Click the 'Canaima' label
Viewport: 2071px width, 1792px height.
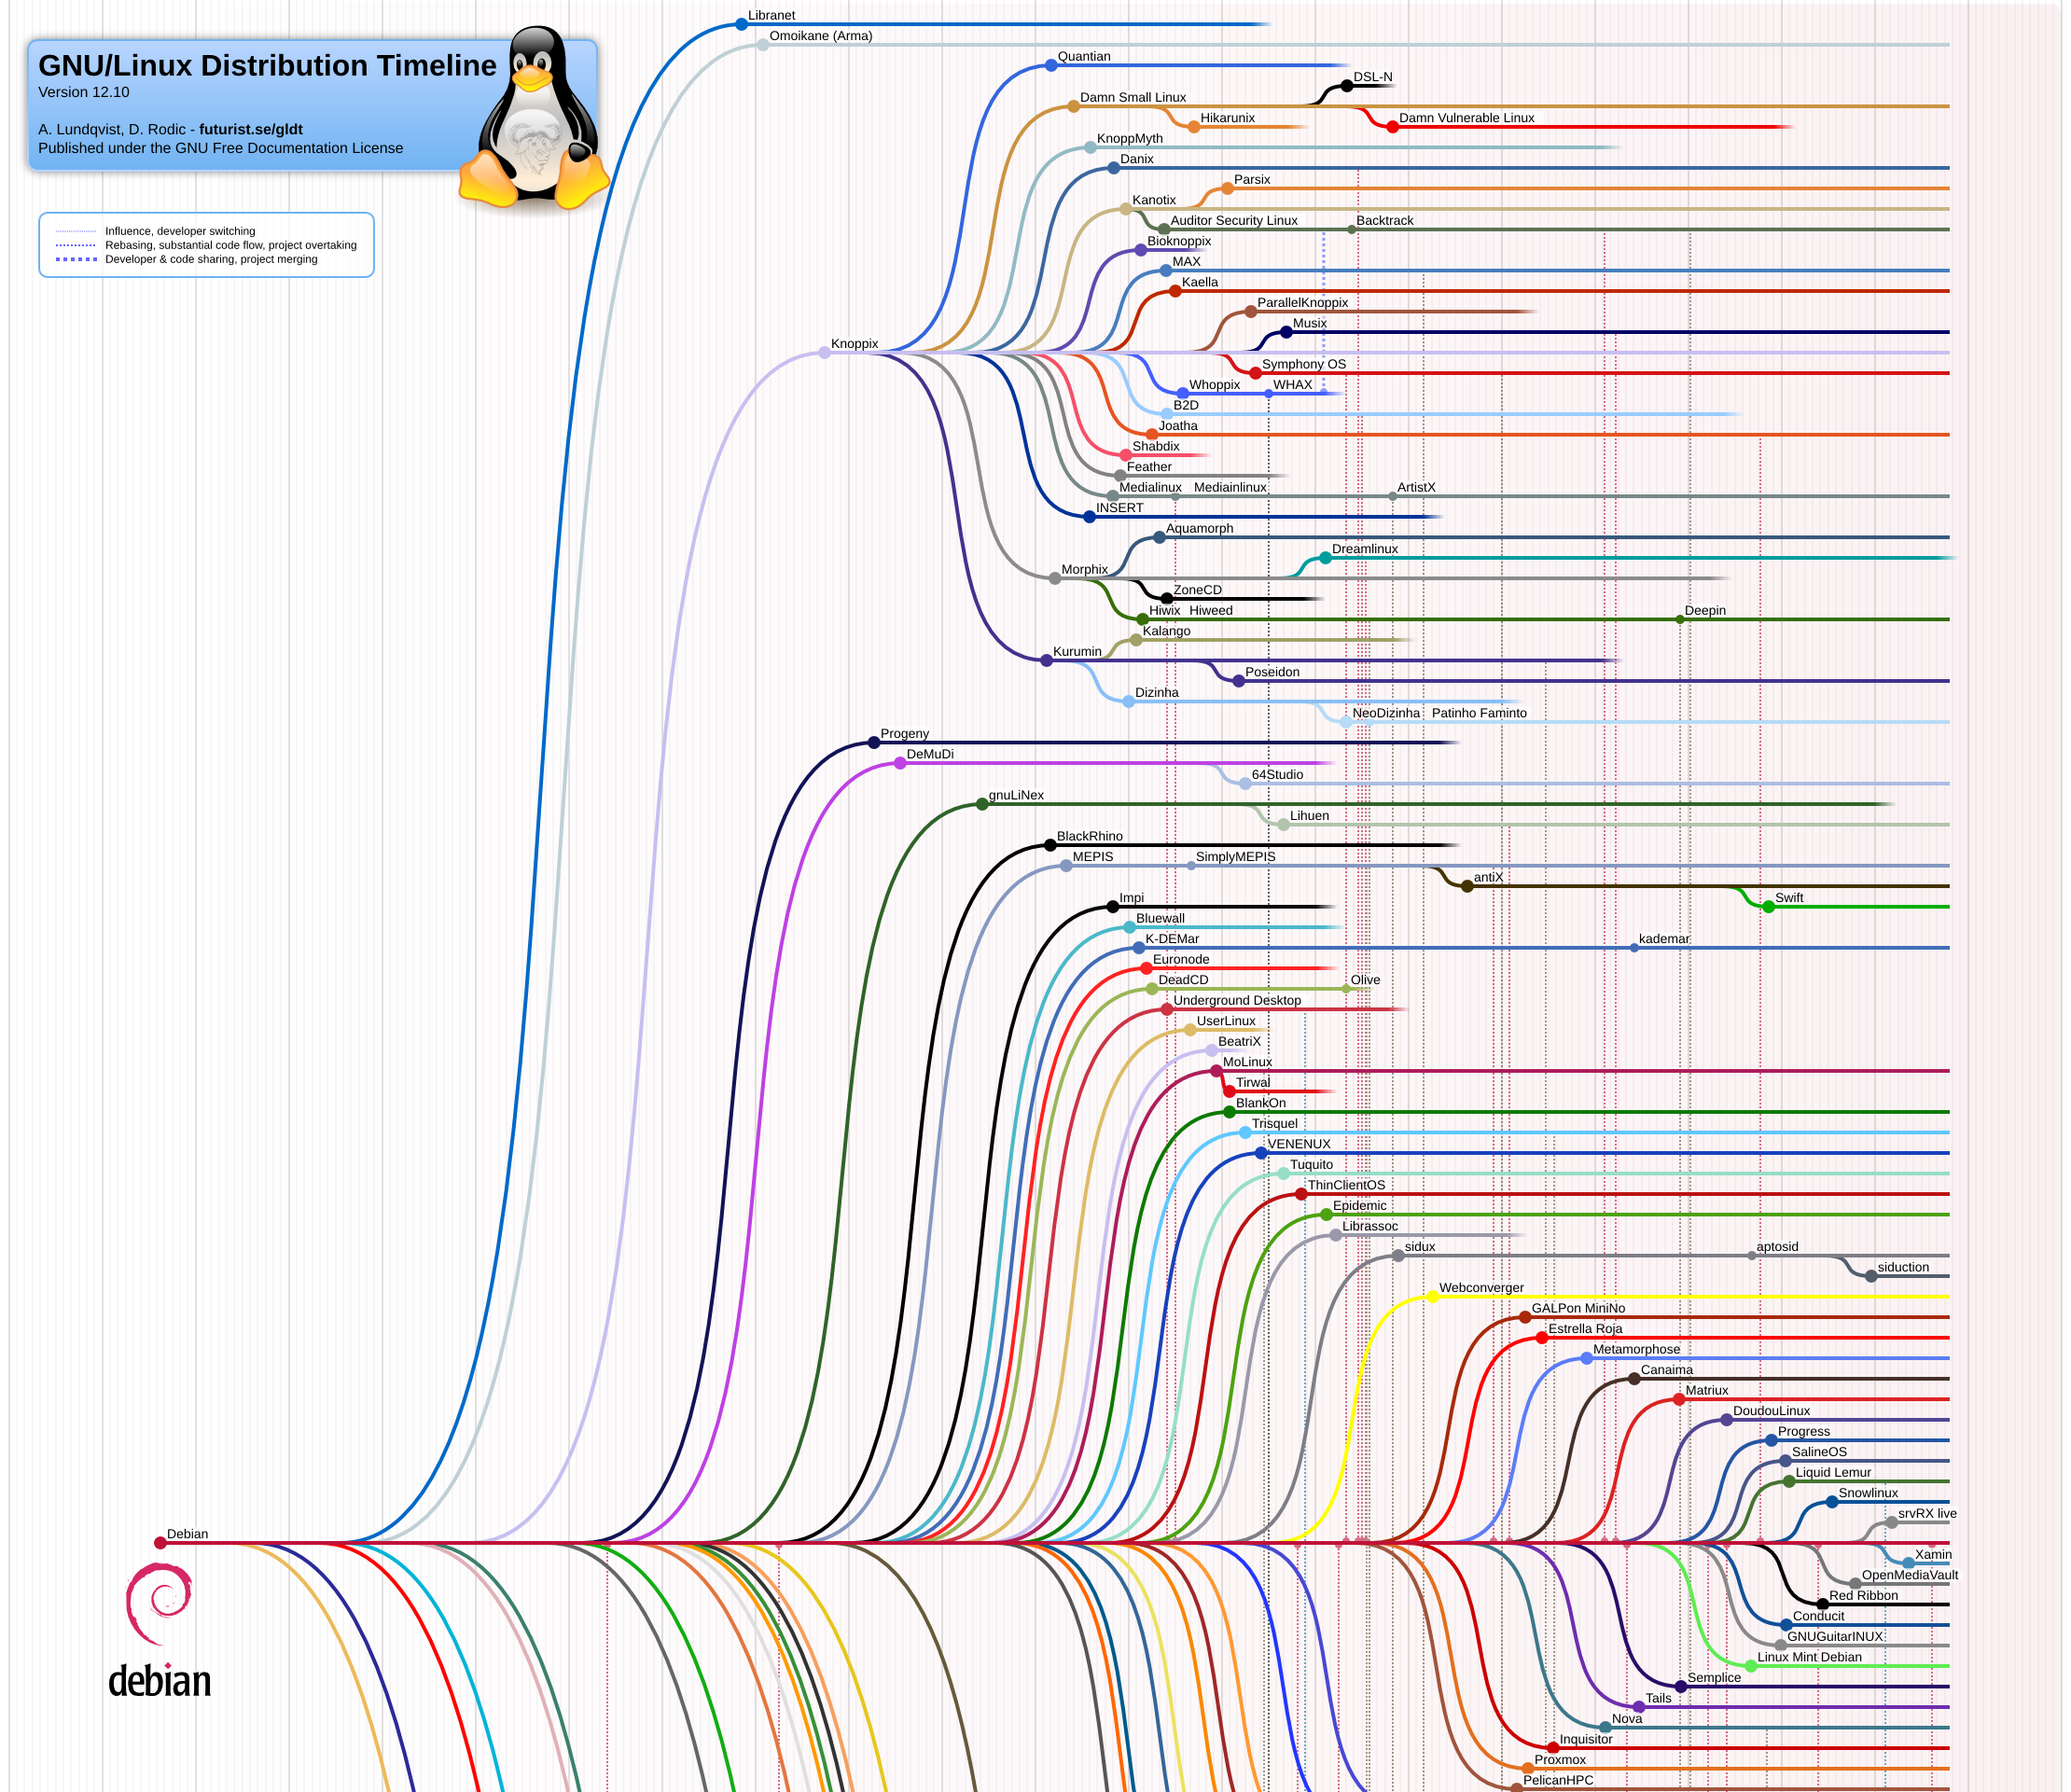(1667, 1370)
